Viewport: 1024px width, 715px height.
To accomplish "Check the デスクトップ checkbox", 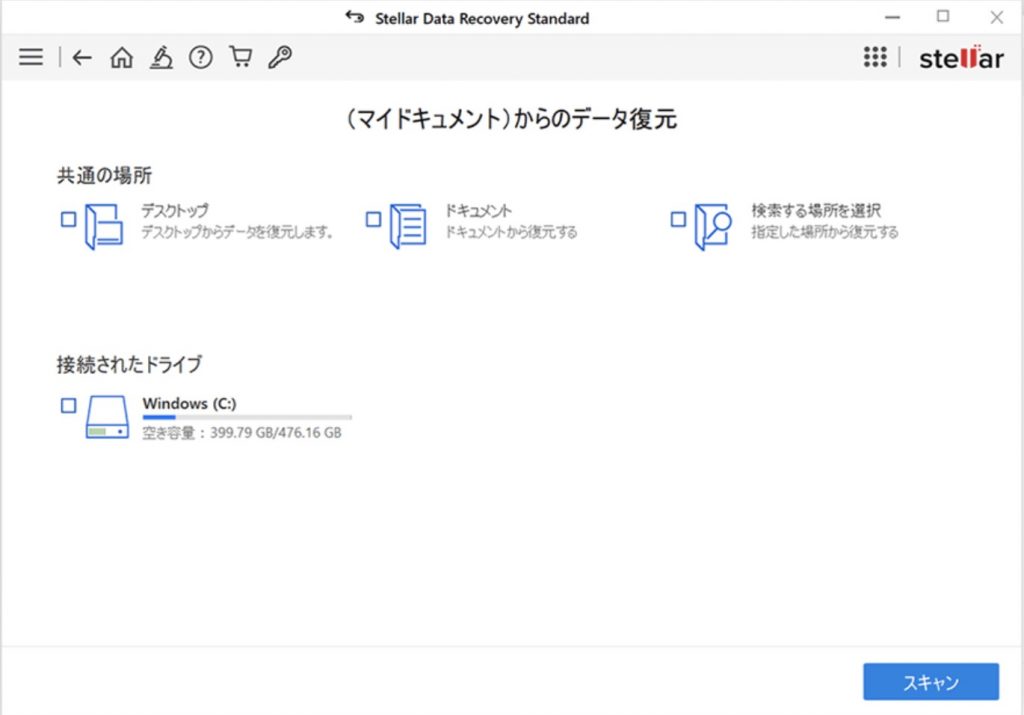I will (69, 219).
